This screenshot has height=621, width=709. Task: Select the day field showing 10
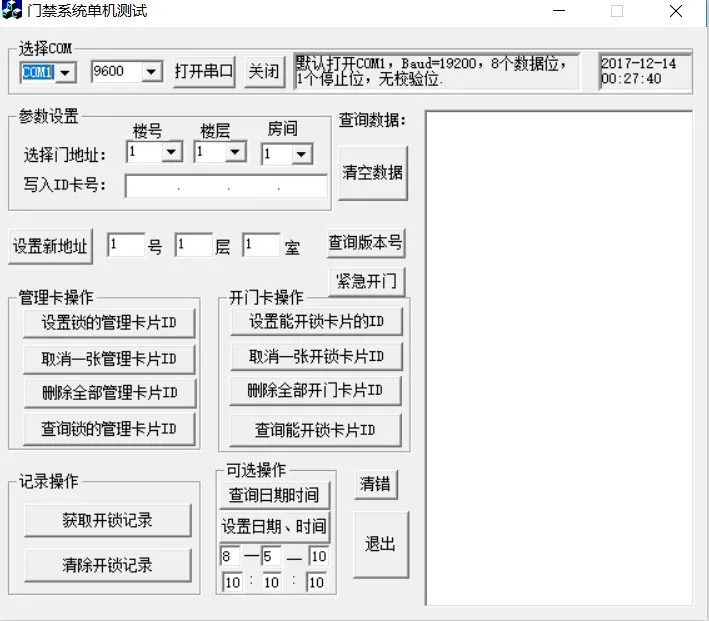[318, 556]
